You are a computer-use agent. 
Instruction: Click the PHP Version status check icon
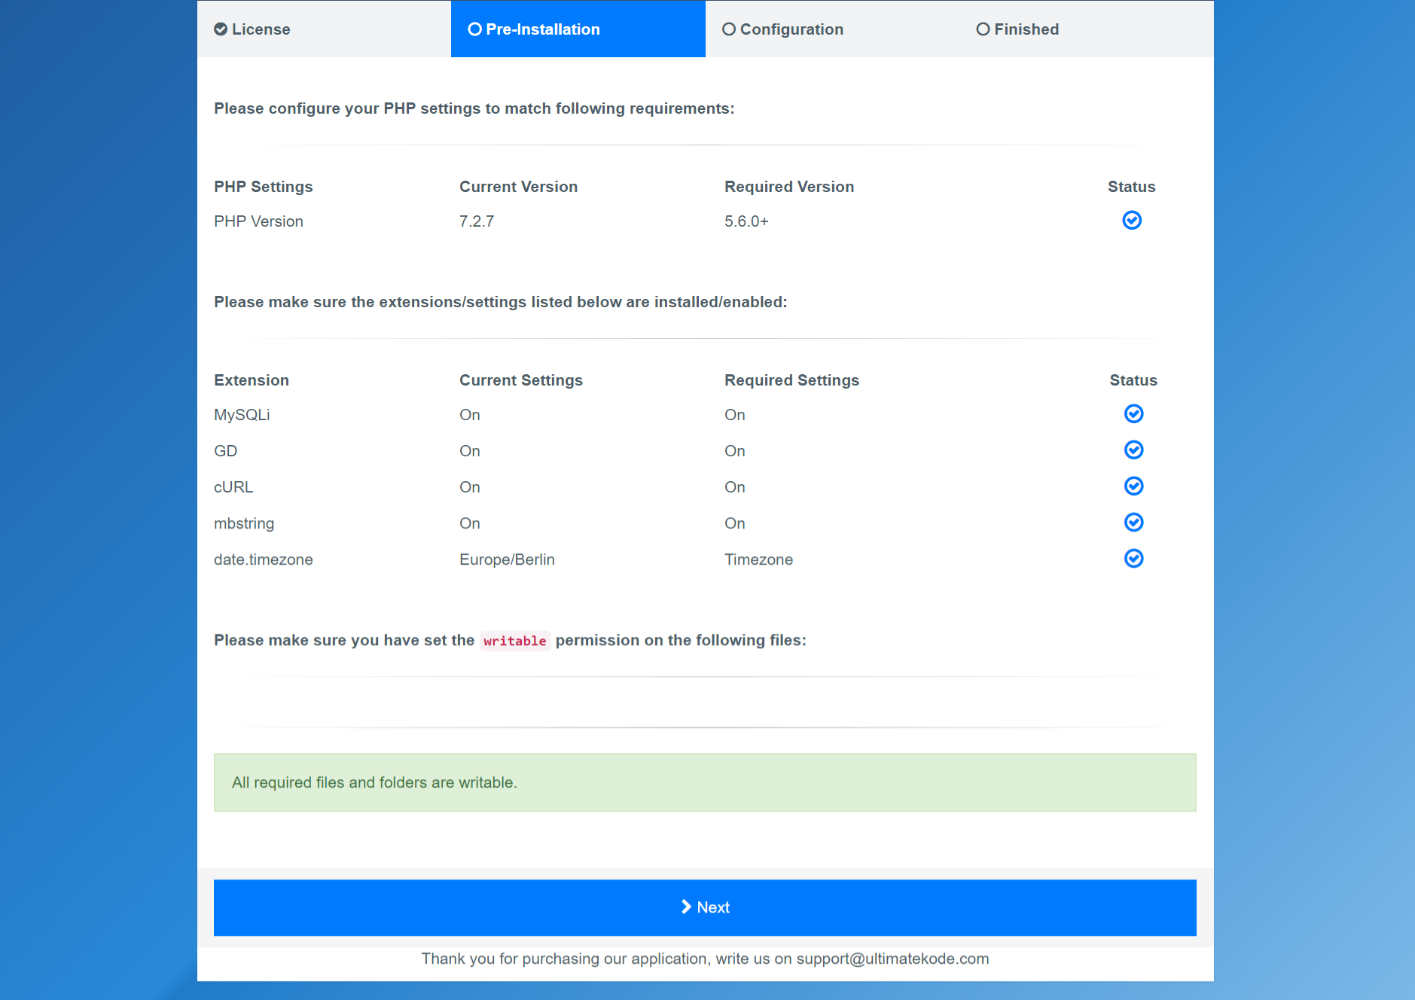click(x=1132, y=220)
